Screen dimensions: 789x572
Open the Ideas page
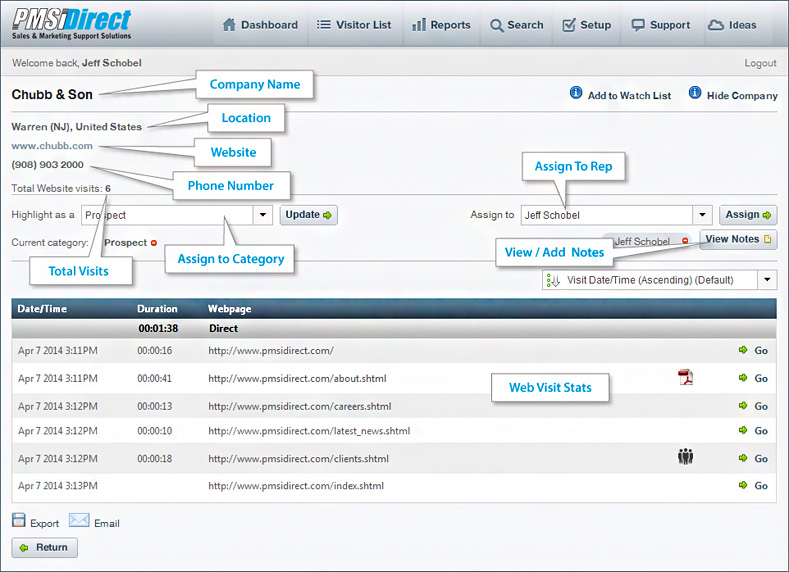(x=732, y=25)
